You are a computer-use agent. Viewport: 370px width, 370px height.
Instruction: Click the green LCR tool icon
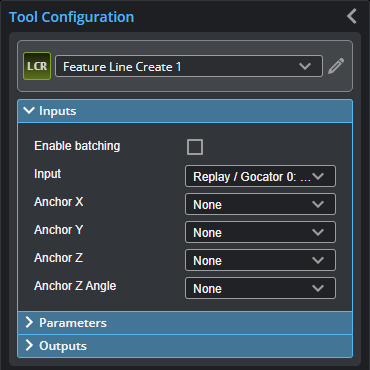(37, 66)
